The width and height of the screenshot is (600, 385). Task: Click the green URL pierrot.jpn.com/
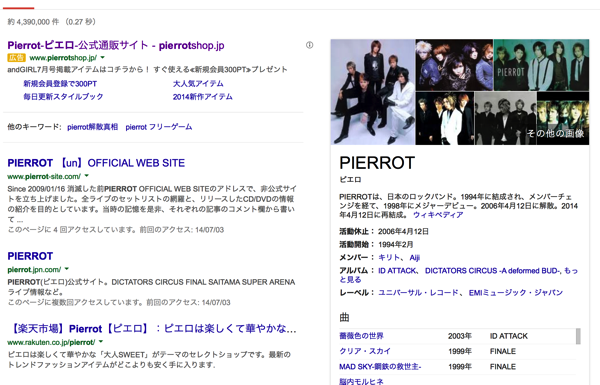[x=34, y=269]
